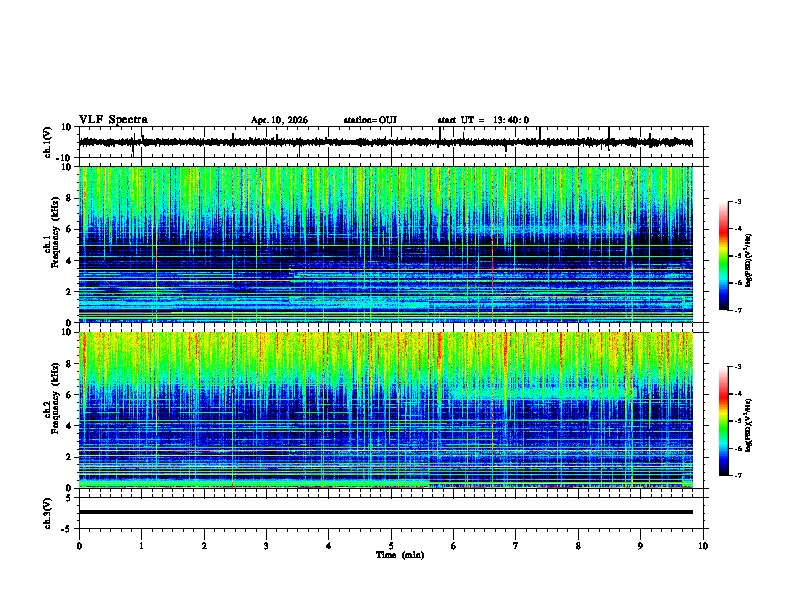Click the "Time (min)" axis label
Image resolution: width=792 pixels, height=612 pixels.
400,555
